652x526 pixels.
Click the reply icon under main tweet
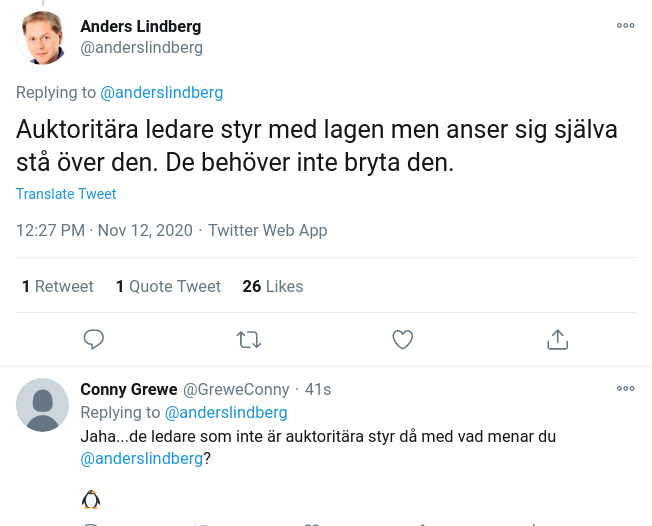(94, 340)
